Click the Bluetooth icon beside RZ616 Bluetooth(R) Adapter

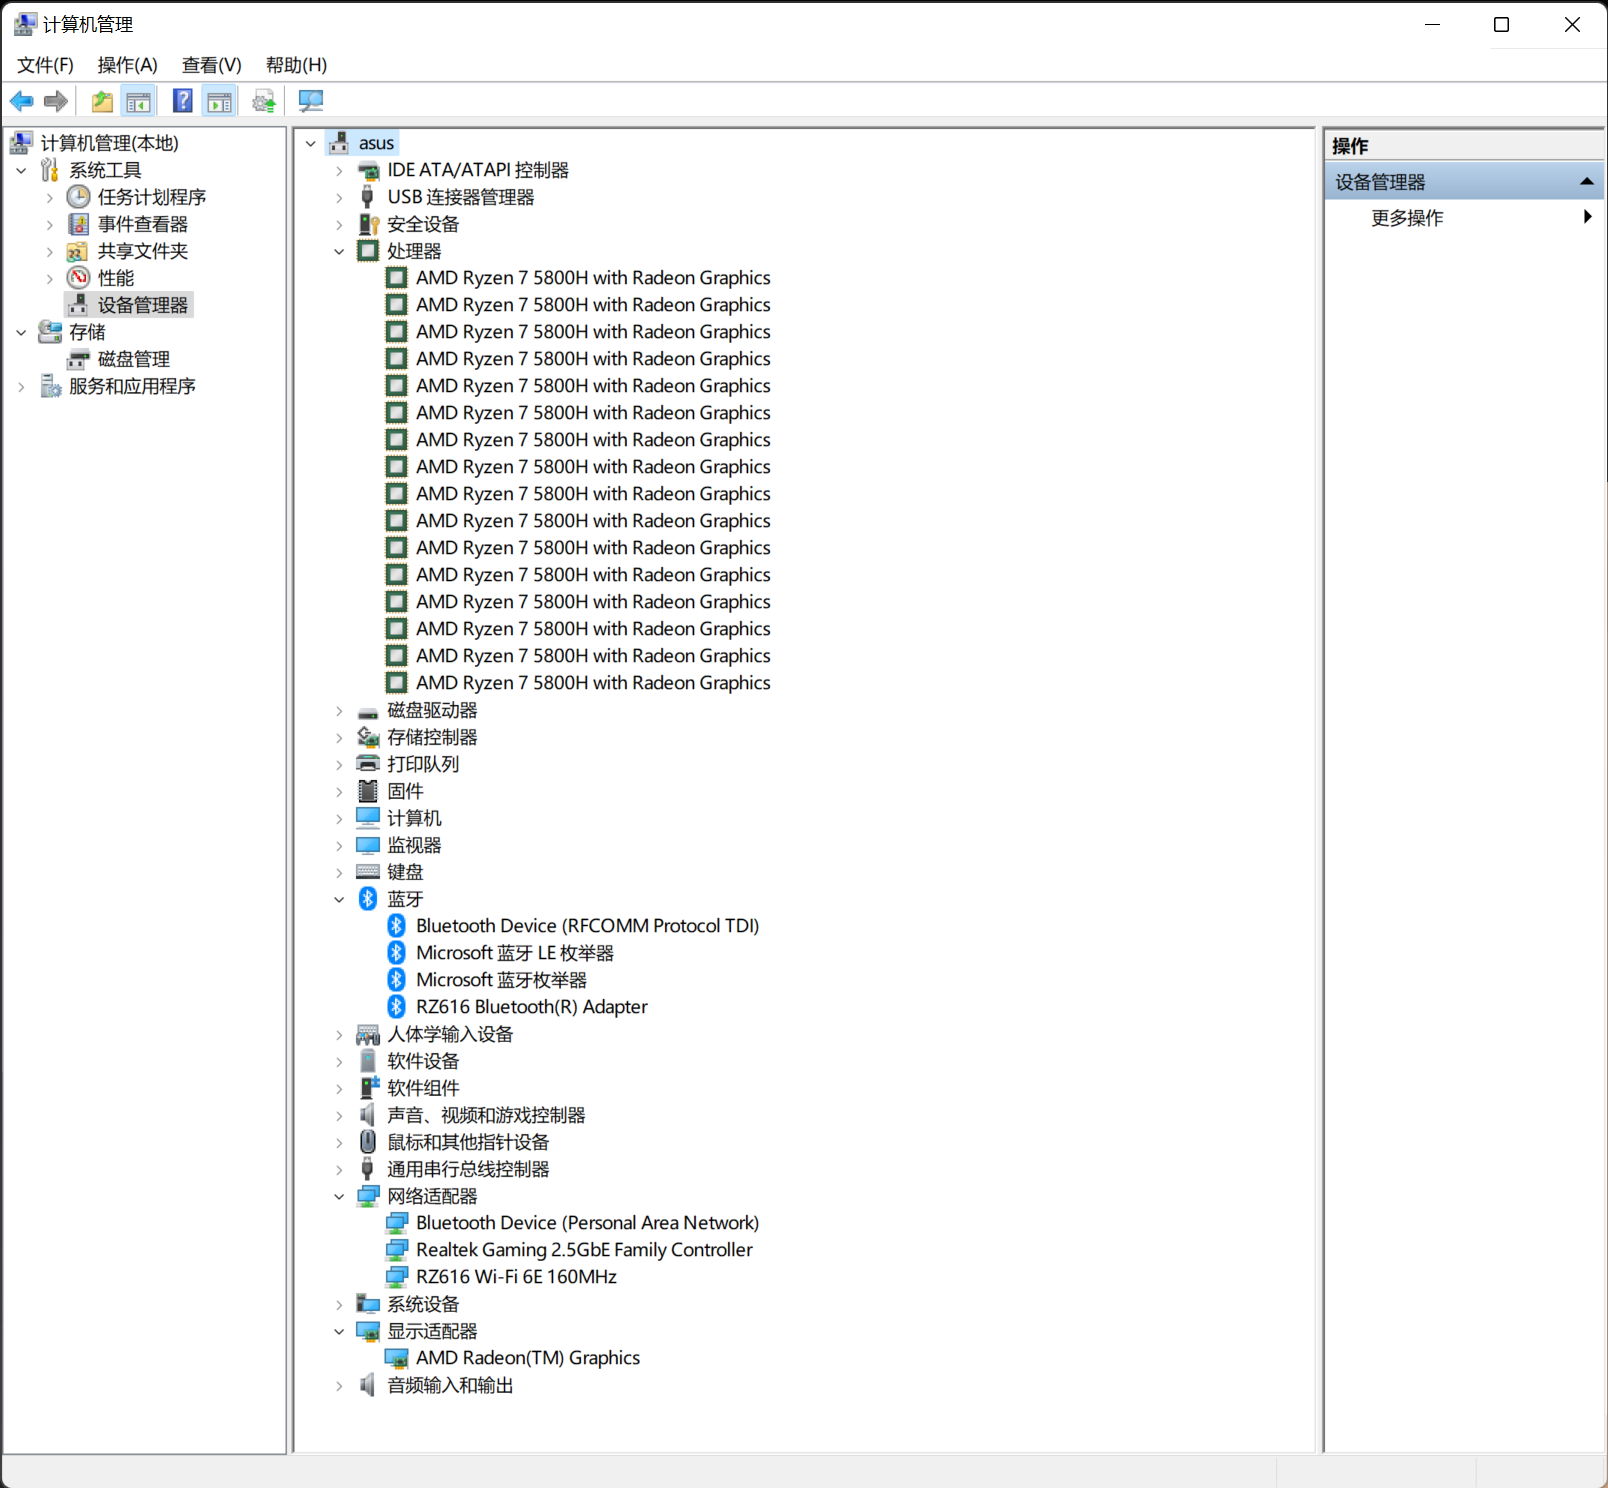pyautogui.click(x=397, y=1007)
